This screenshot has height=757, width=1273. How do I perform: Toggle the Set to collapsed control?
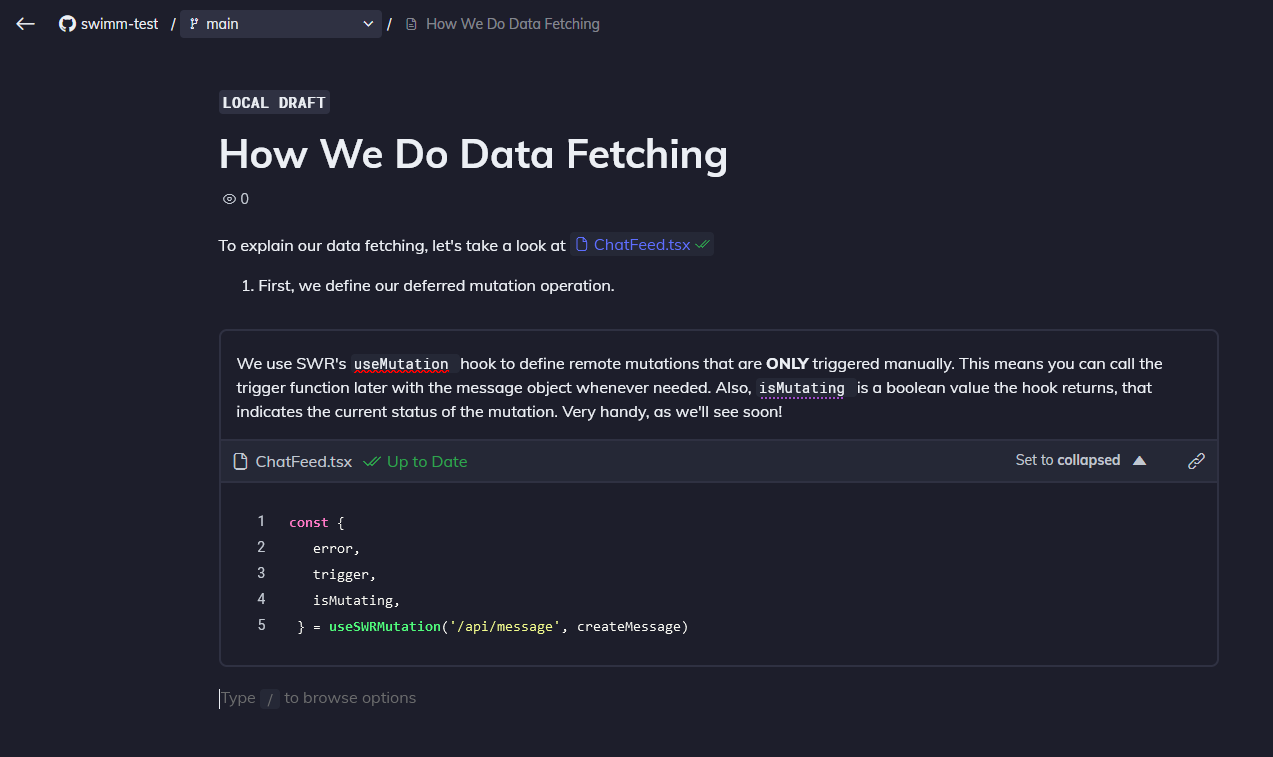coord(1067,460)
